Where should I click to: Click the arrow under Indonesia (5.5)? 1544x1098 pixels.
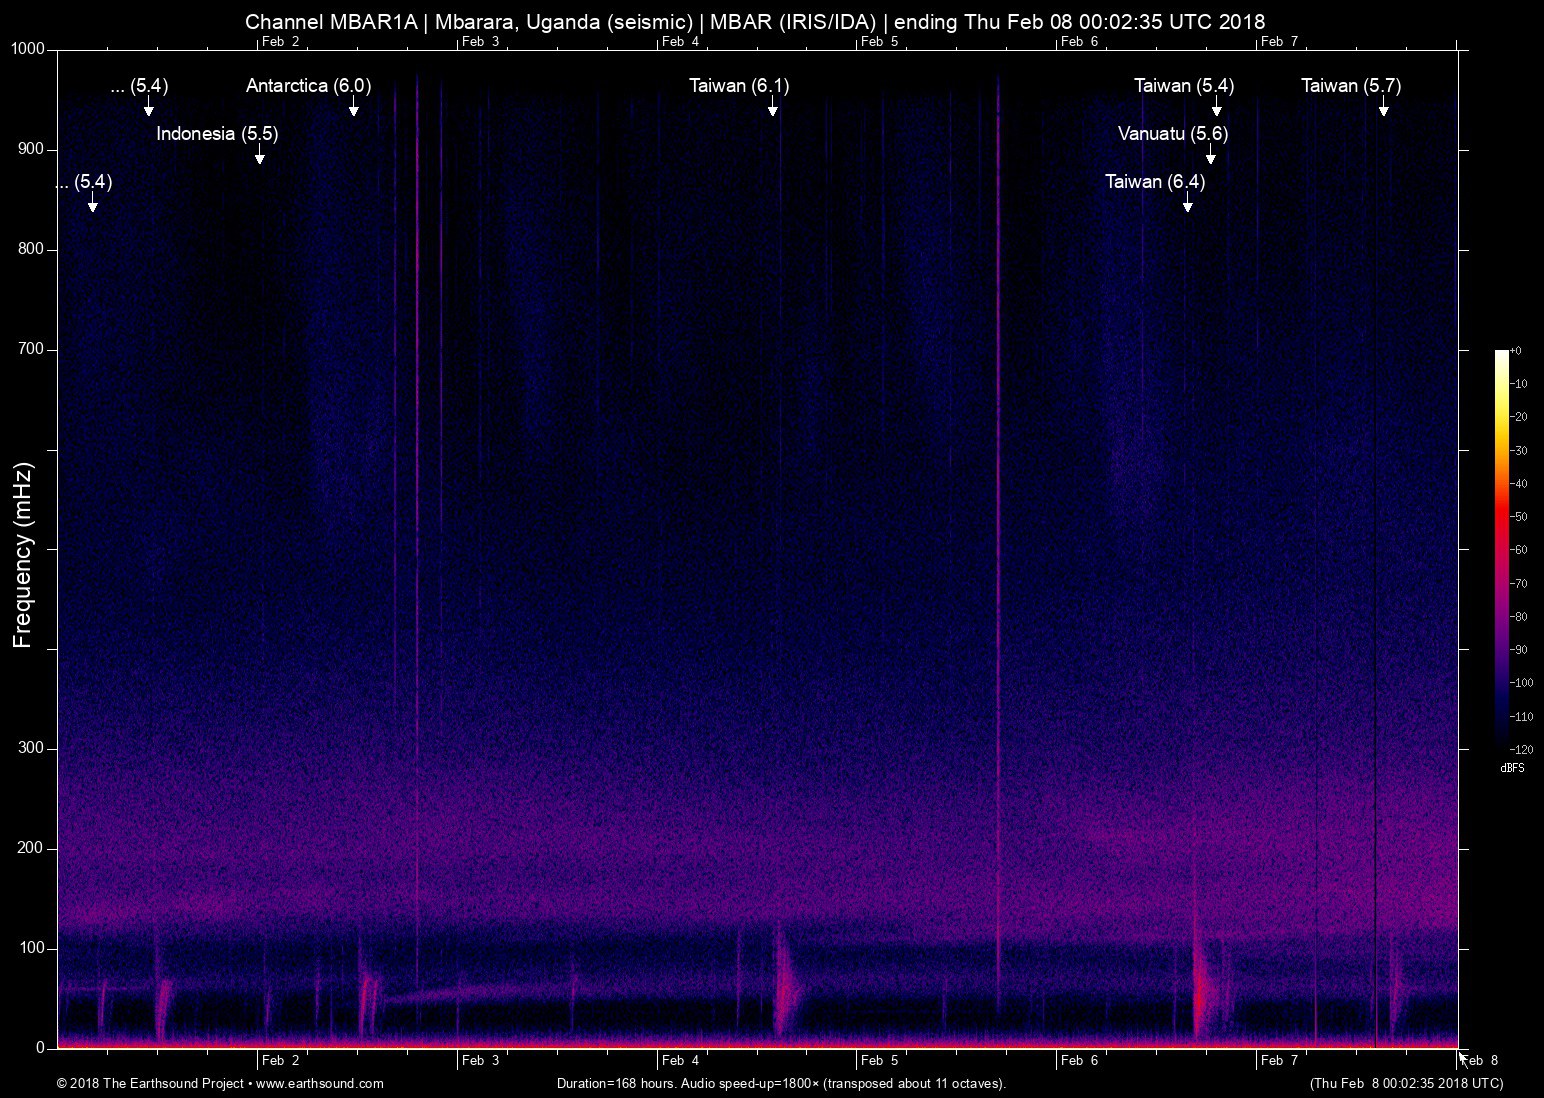[259, 156]
